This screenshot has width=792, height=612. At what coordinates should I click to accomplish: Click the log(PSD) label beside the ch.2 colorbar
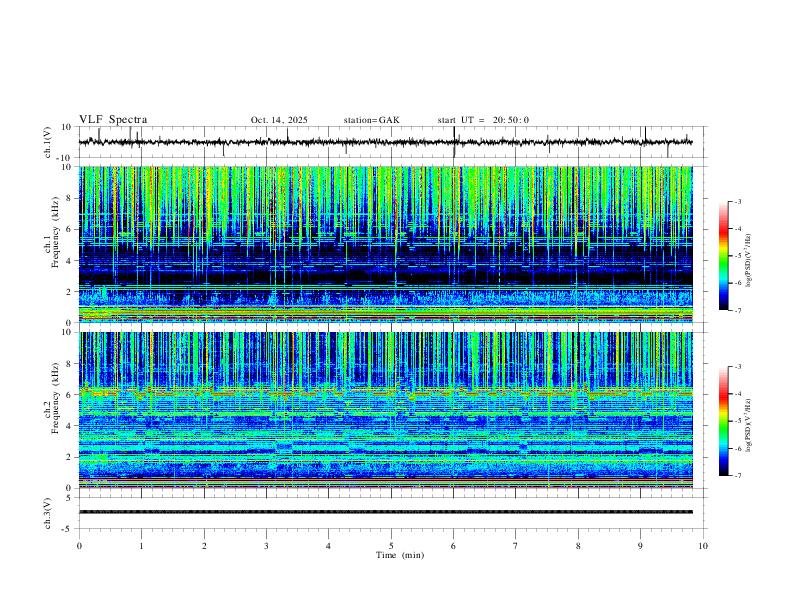[x=749, y=425]
